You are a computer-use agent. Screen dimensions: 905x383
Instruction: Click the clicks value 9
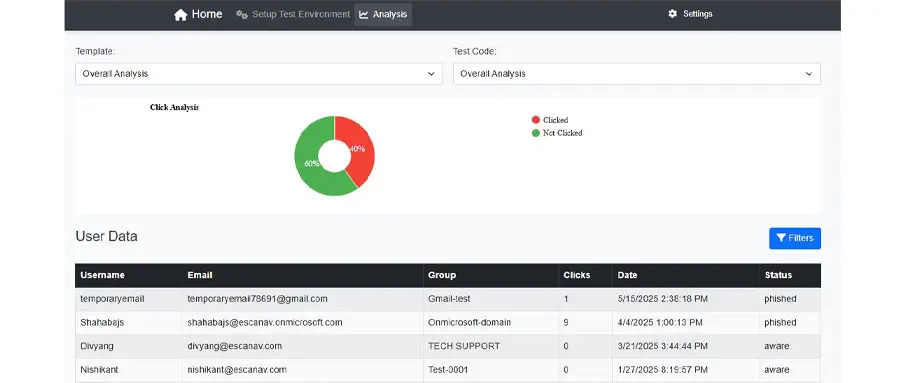tap(566, 322)
